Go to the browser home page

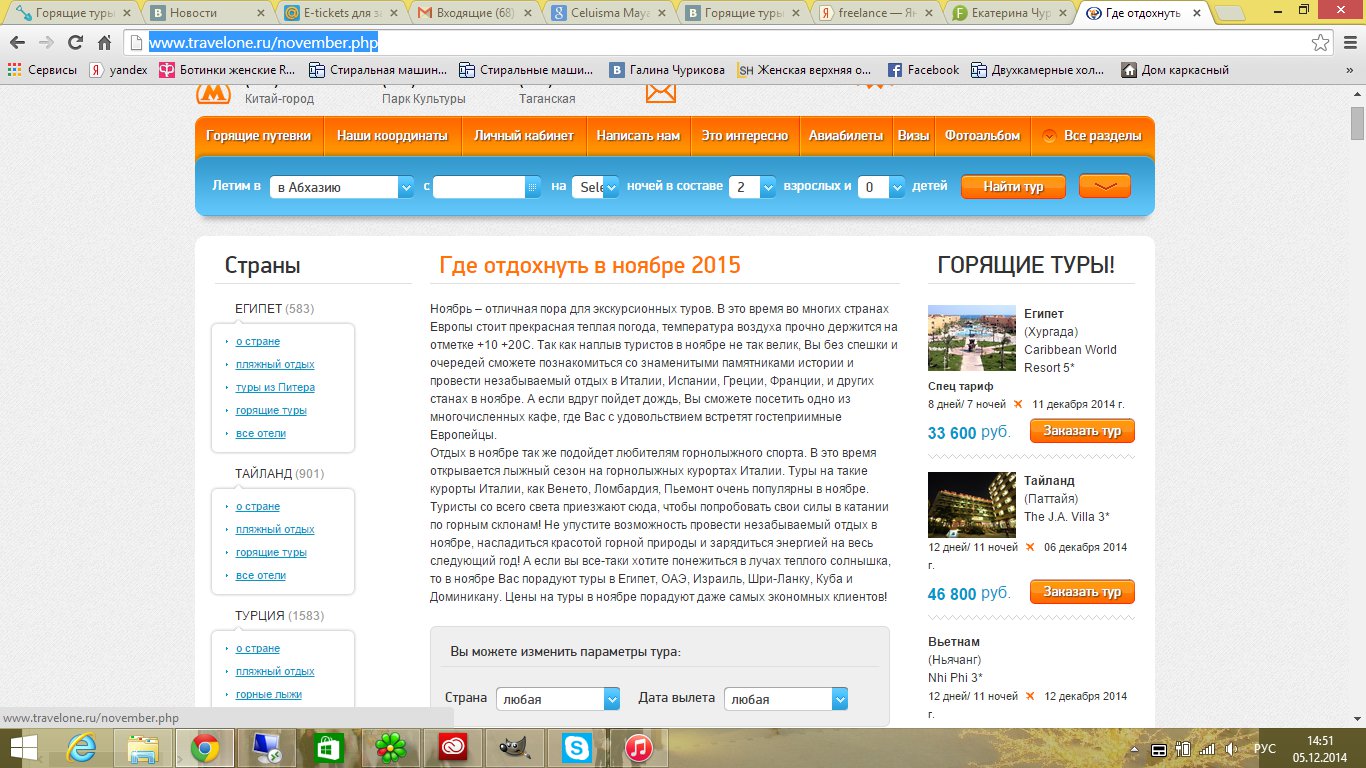104,43
